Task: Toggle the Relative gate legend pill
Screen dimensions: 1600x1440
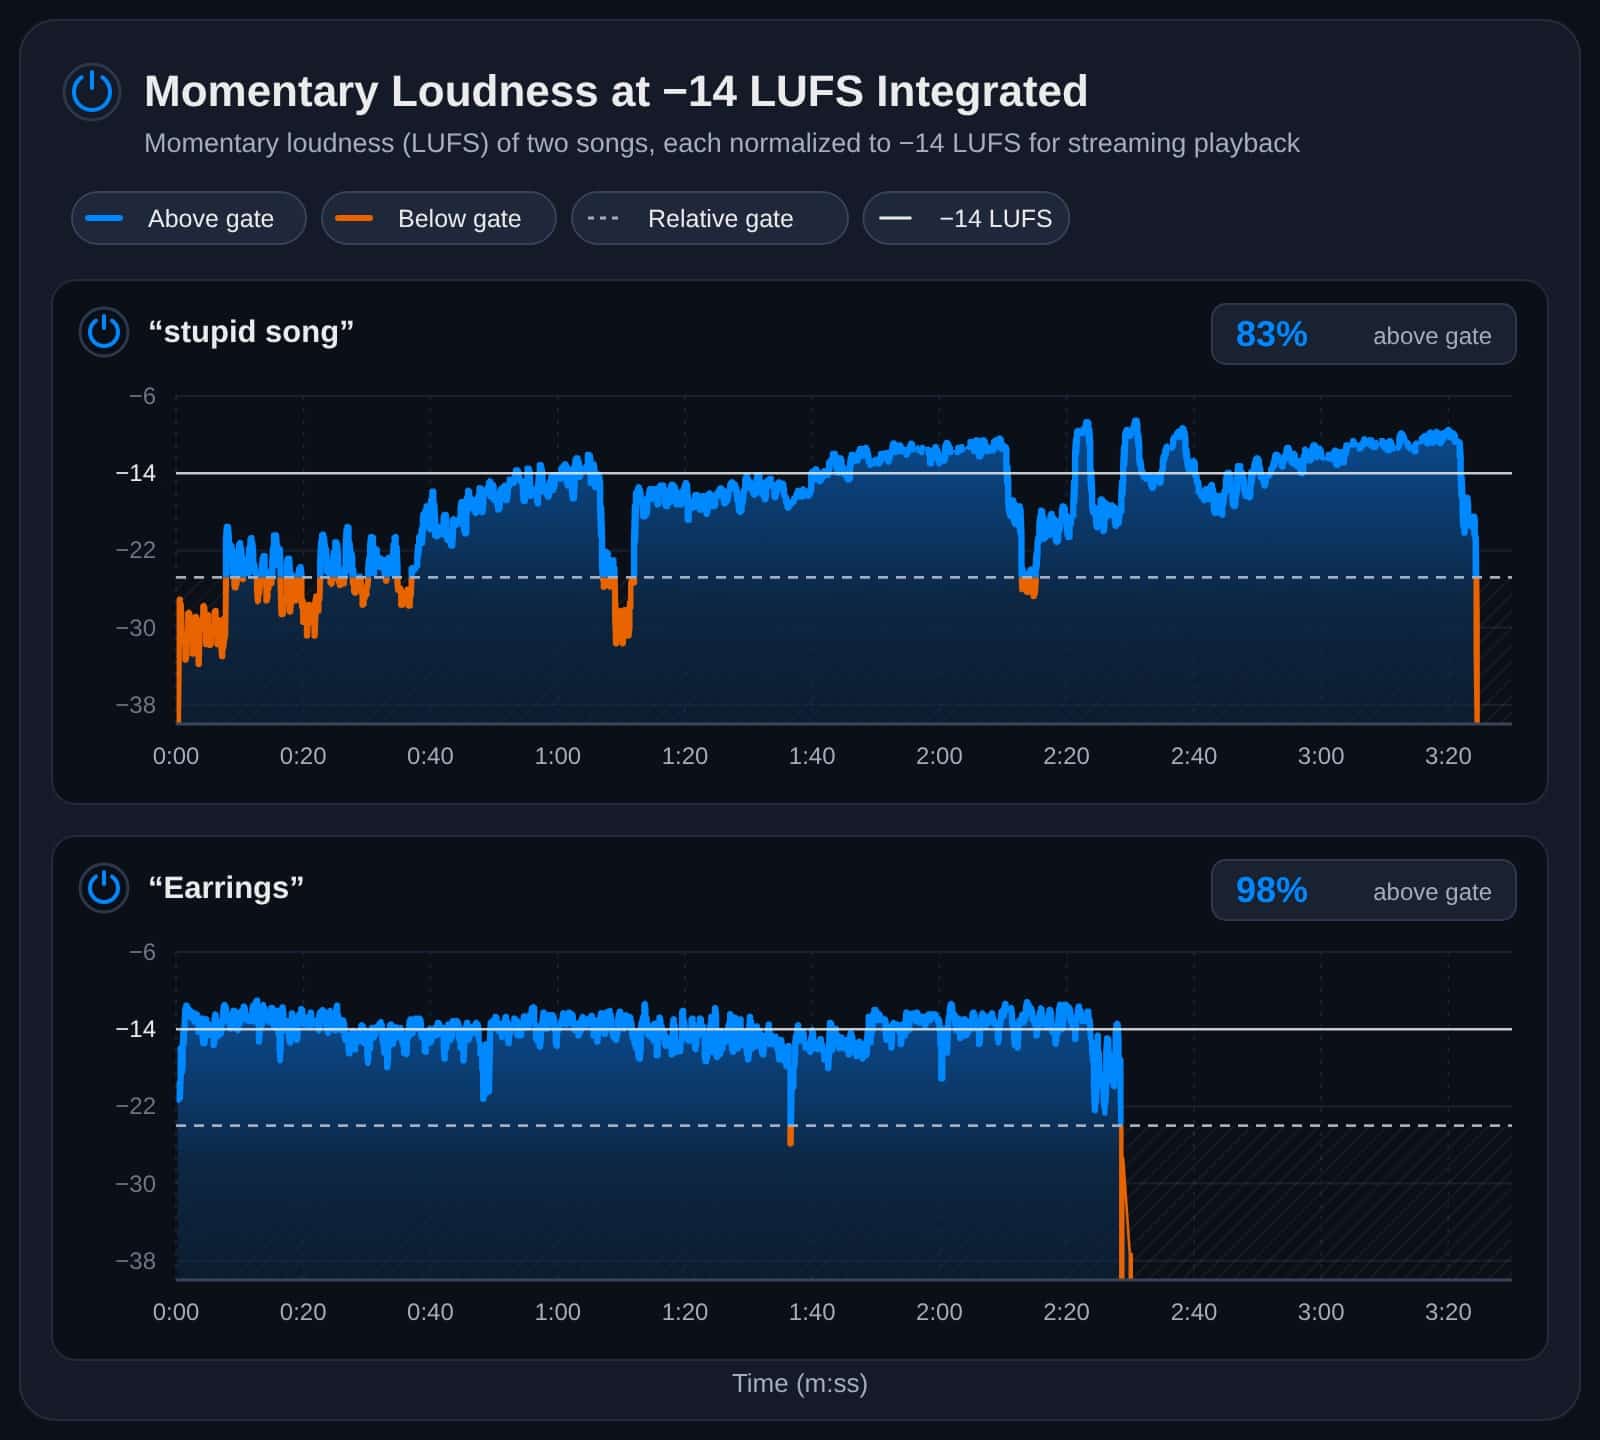Action: click(710, 218)
